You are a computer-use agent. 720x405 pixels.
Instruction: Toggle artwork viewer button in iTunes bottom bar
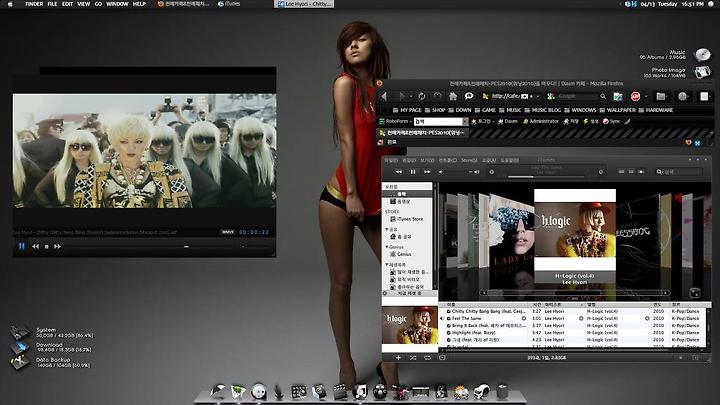pyautogui.click(x=442, y=357)
